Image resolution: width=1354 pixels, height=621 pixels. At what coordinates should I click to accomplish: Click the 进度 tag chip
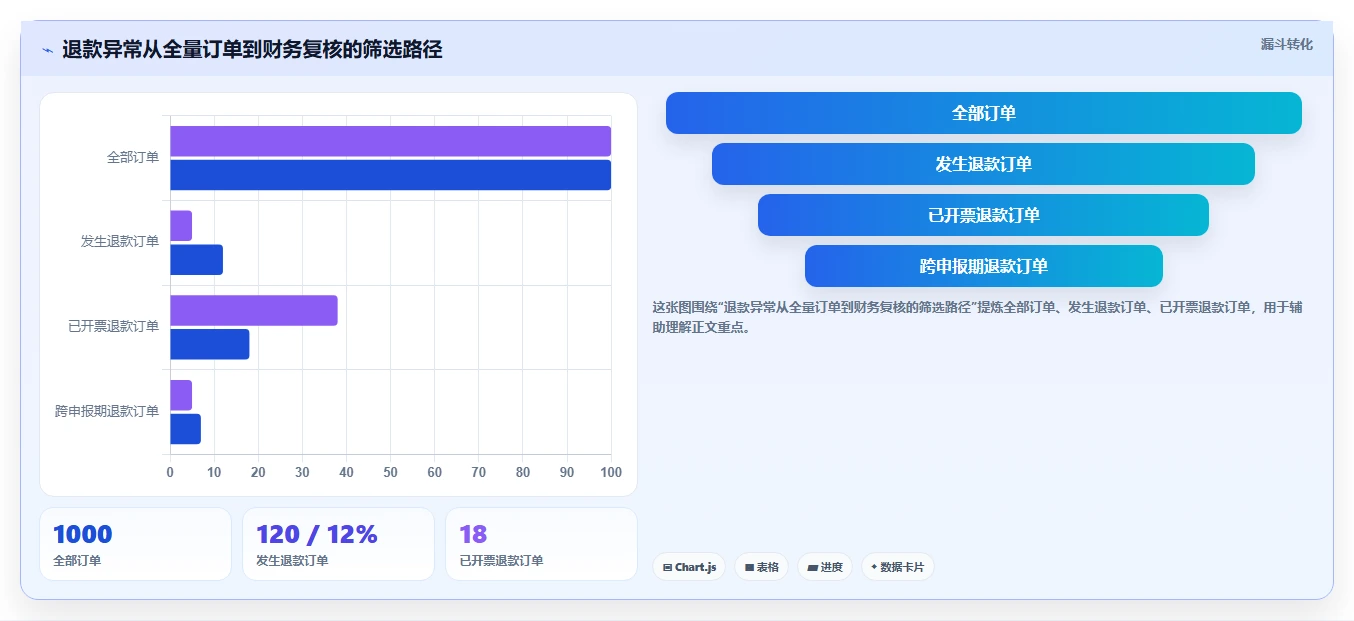click(825, 567)
